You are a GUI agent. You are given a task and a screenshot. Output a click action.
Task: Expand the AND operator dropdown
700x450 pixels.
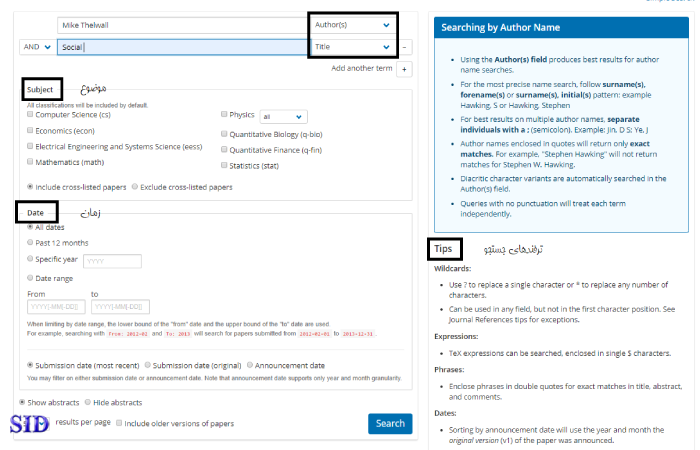pyautogui.click(x=35, y=47)
